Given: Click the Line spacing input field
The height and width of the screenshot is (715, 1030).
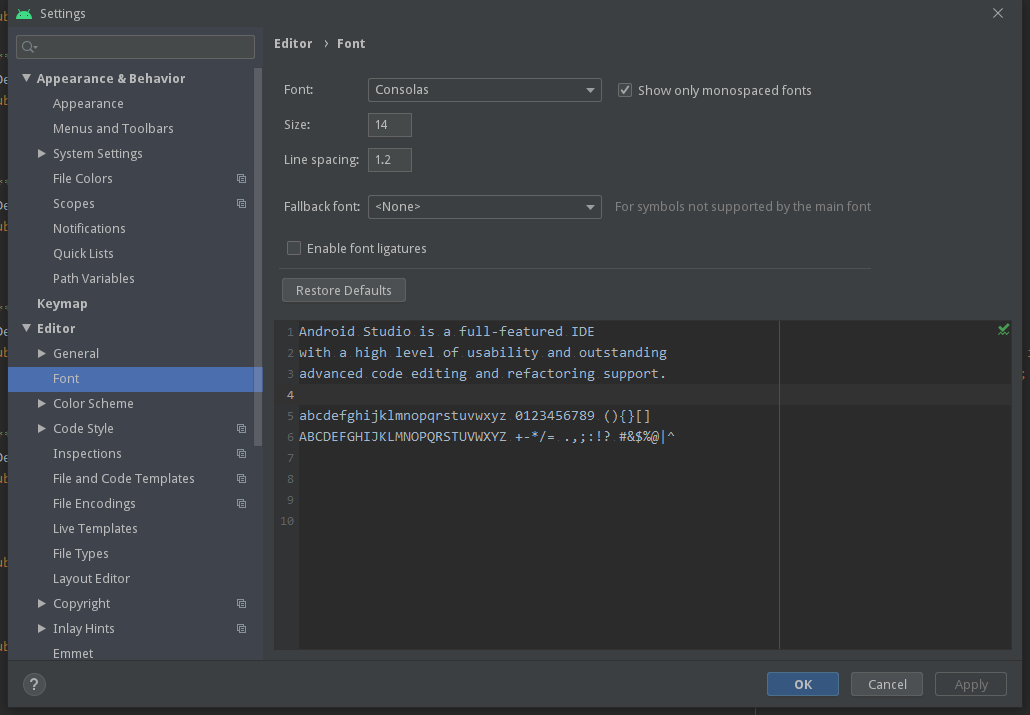Looking at the screenshot, I should click(390, 160).
